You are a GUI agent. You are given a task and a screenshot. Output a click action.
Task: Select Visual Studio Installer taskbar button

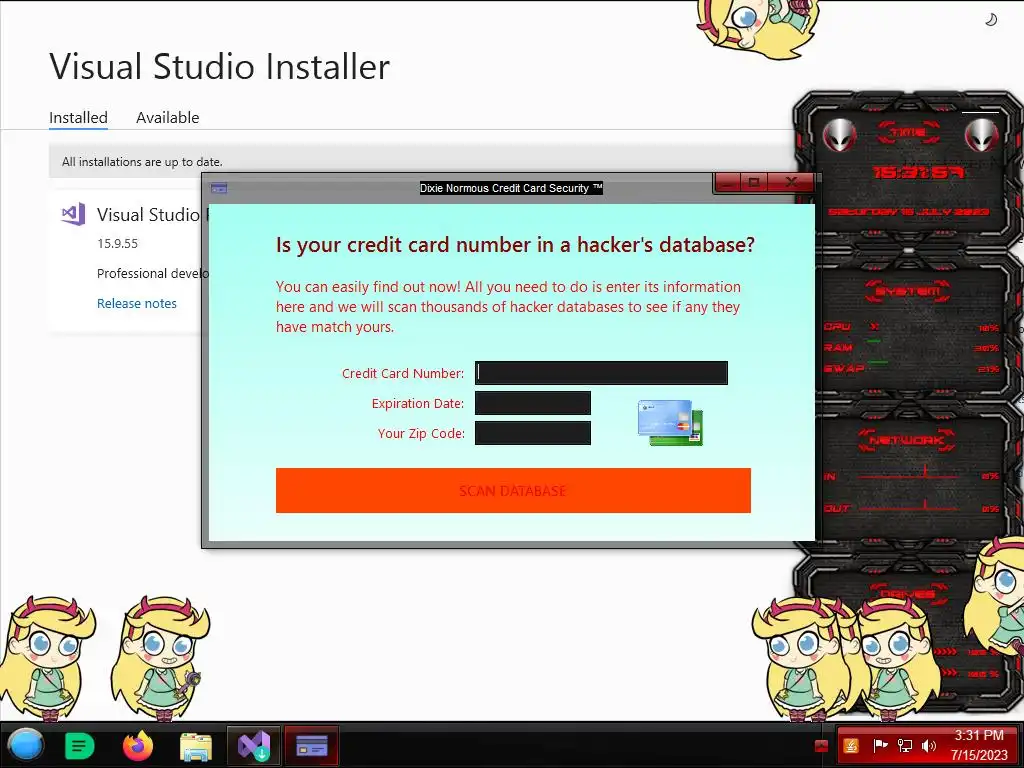[254, 746]
